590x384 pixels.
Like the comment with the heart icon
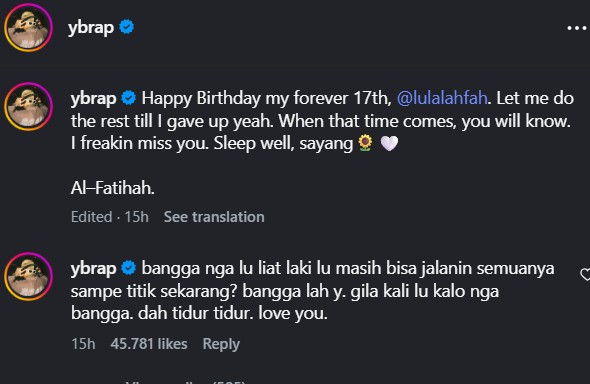click(x=585, y=274)
